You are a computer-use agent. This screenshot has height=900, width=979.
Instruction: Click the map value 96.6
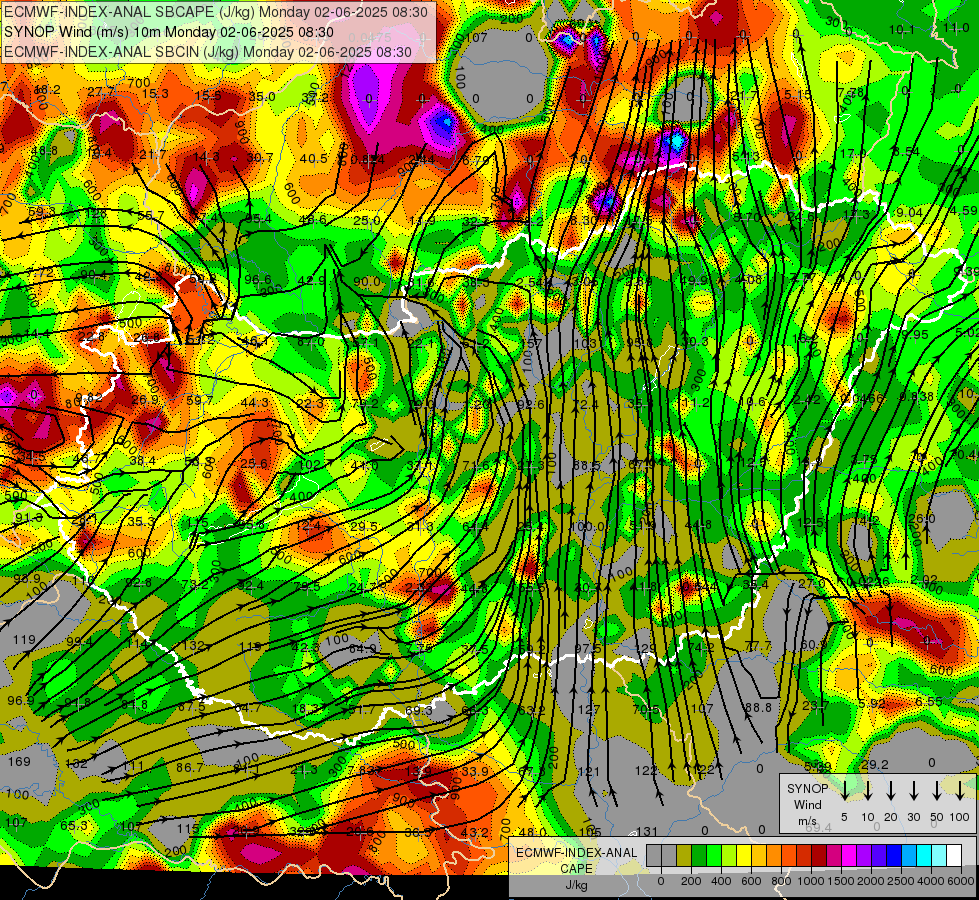(x=258, y=280)
